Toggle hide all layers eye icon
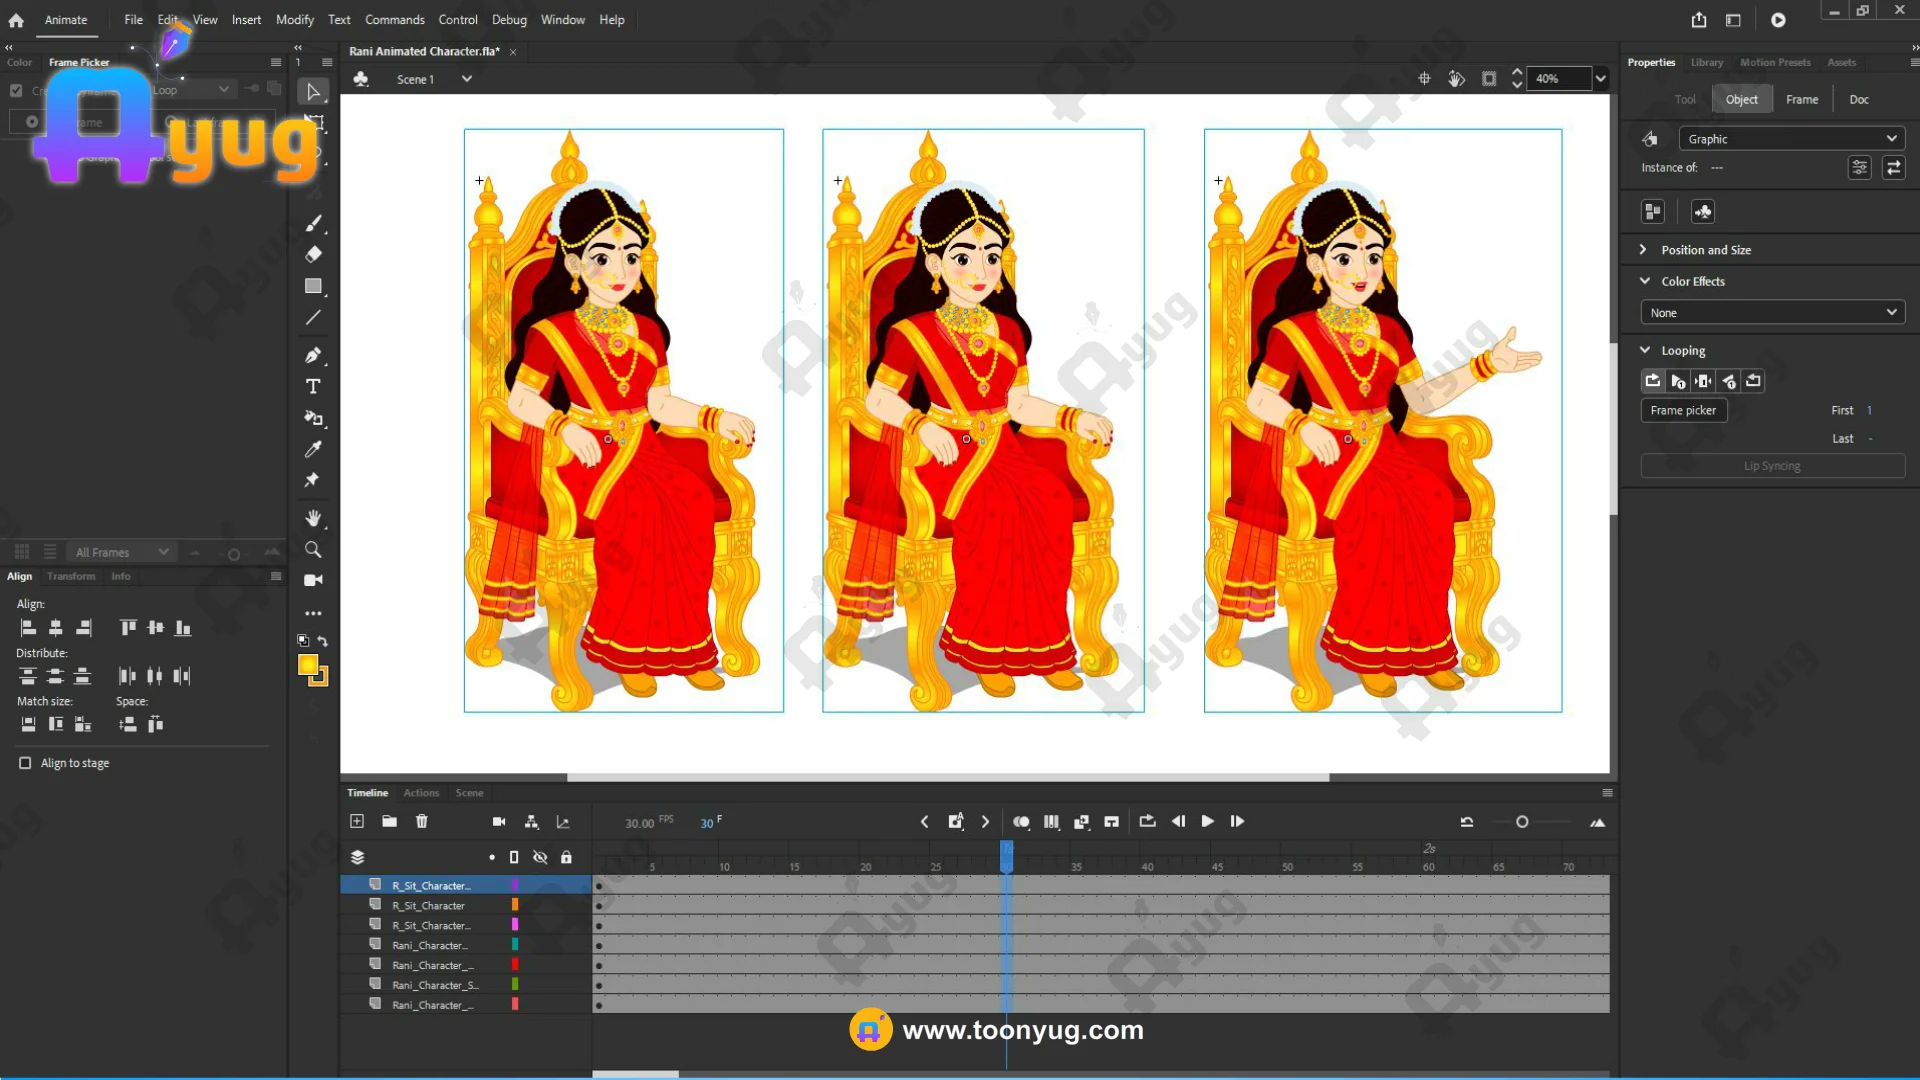Screen dimensions: 1920x1080 pos(540,857)
